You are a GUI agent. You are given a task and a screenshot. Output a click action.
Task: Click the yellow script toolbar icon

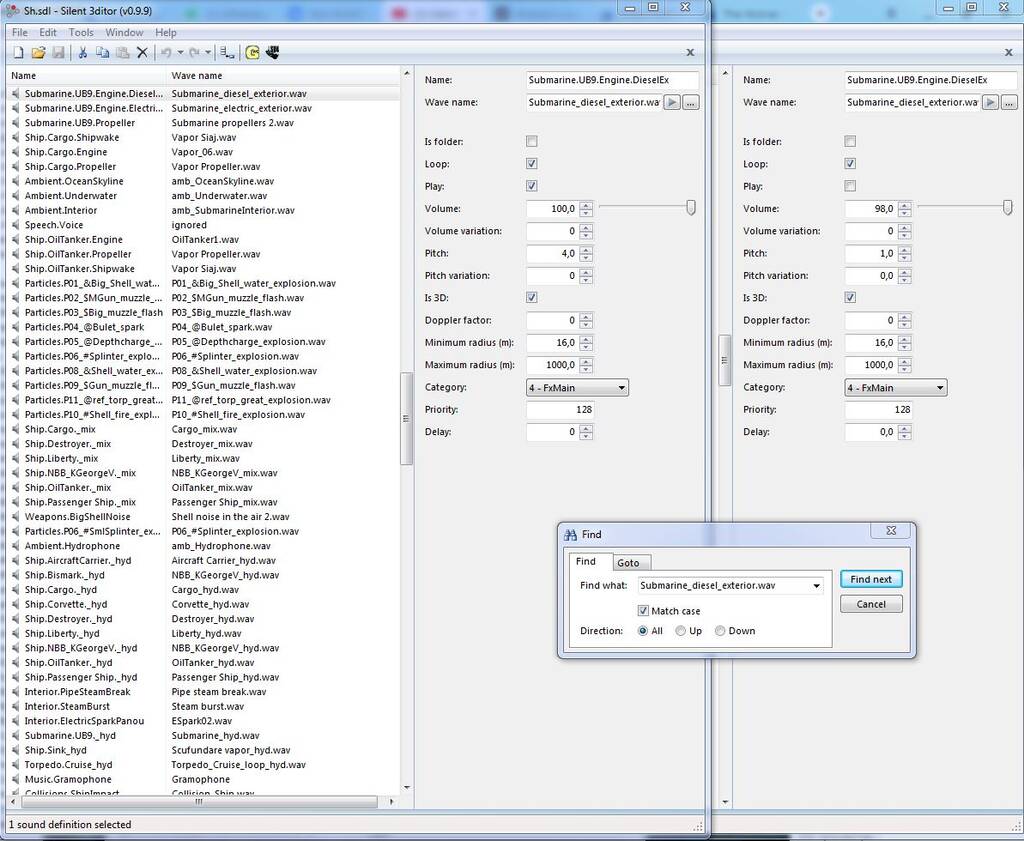pyautogui.click(x=252, y=53)
